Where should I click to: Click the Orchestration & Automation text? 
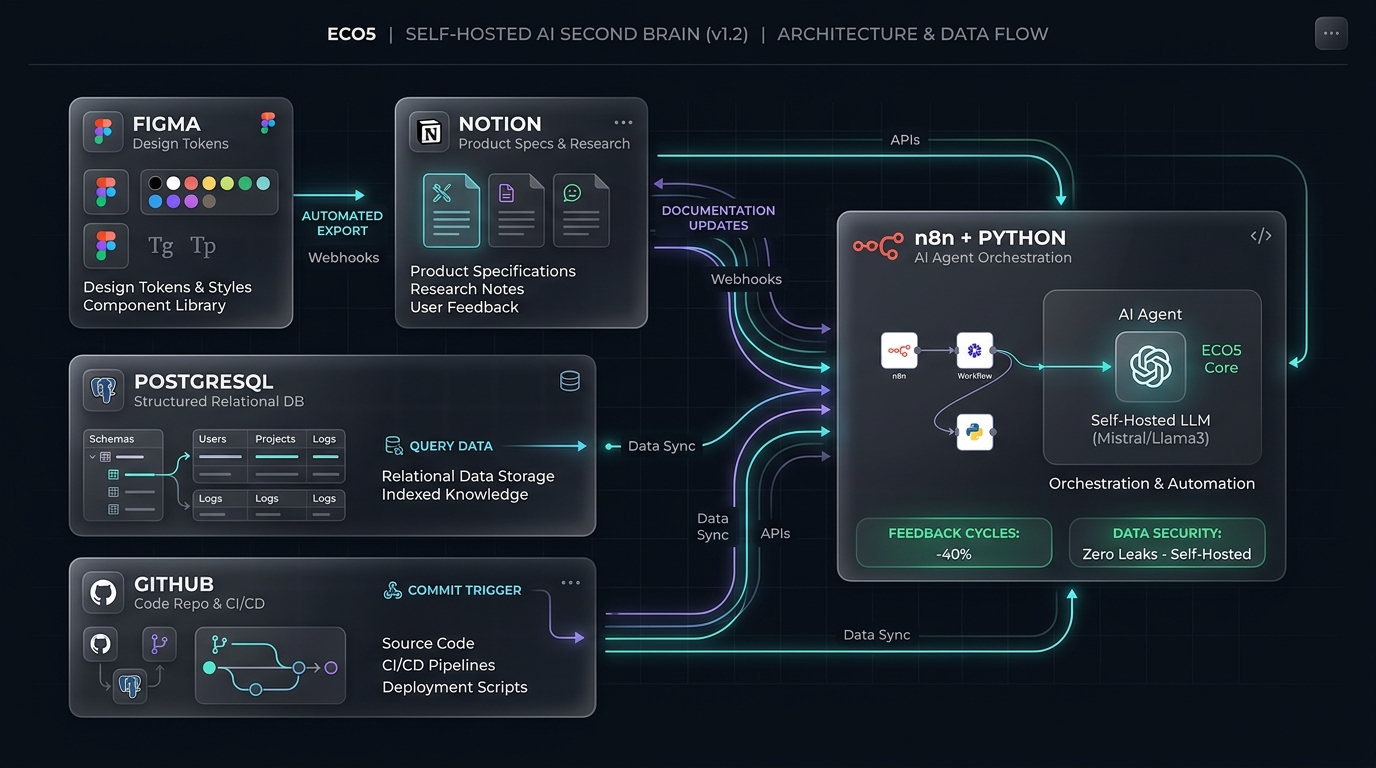(x=1152, y=483)
